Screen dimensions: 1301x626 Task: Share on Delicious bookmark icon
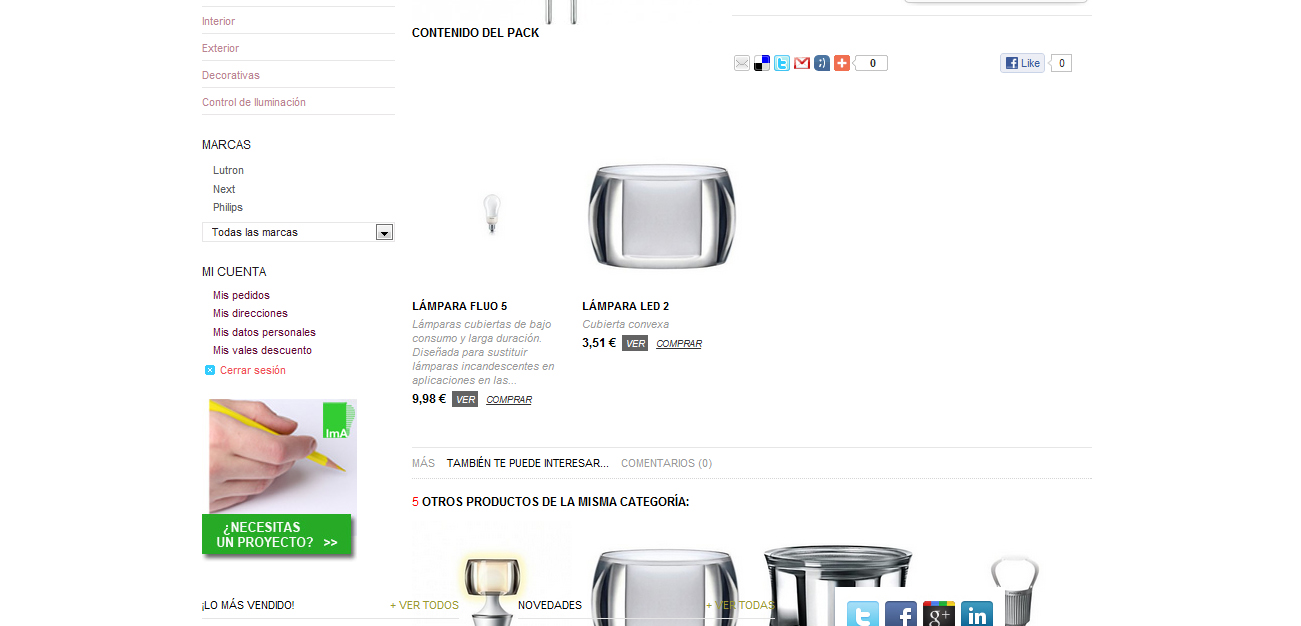(762, 63)
